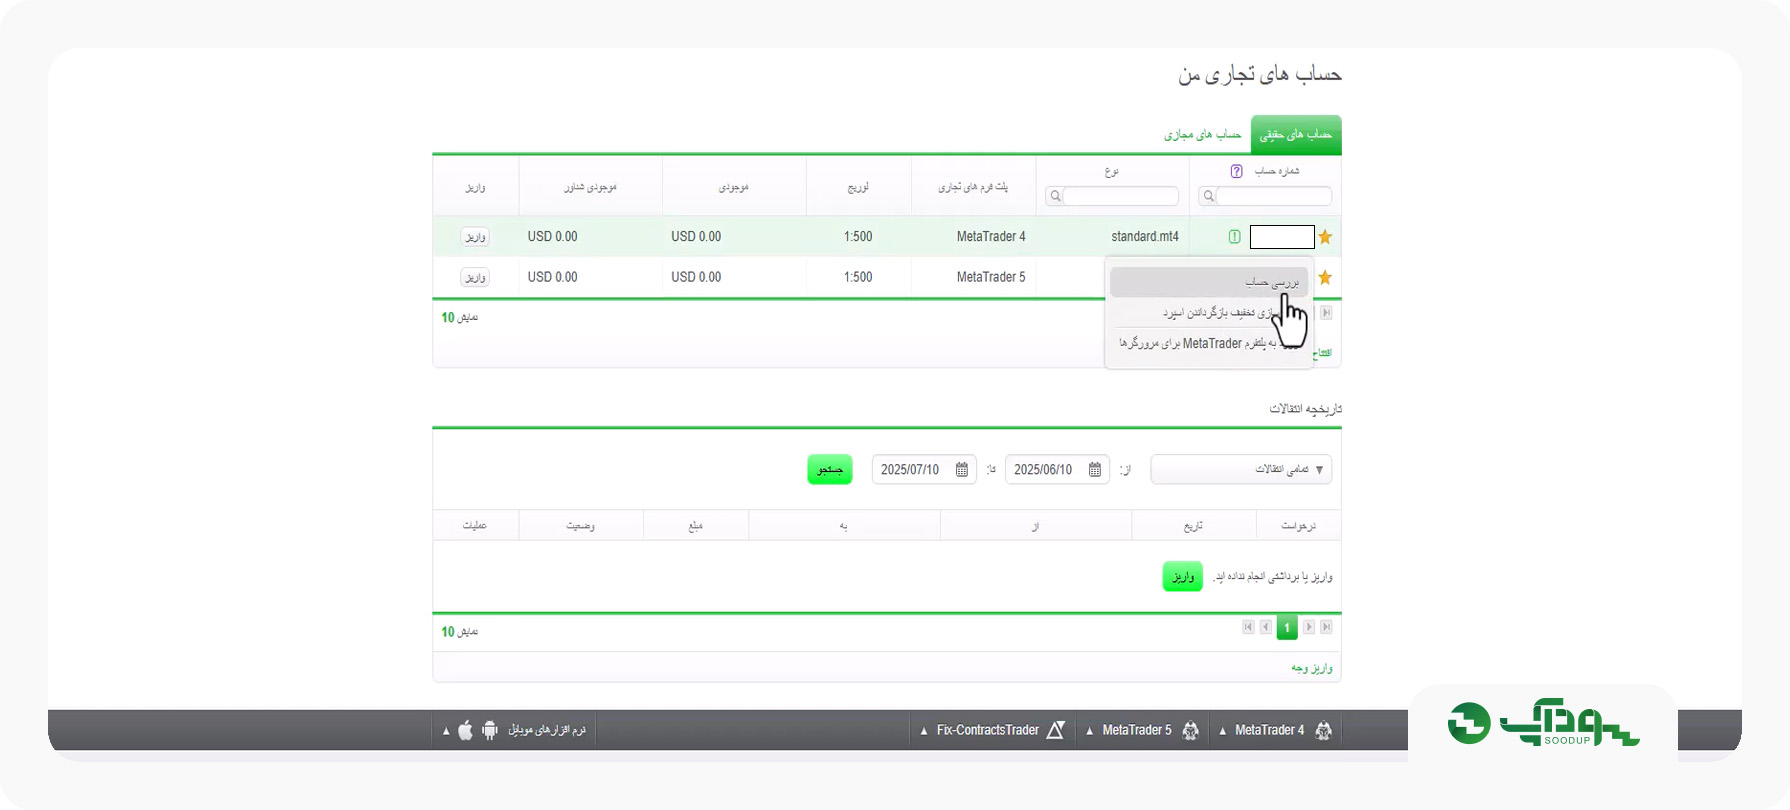Click the to-date field showing 2025/07/10

(924, 470)
